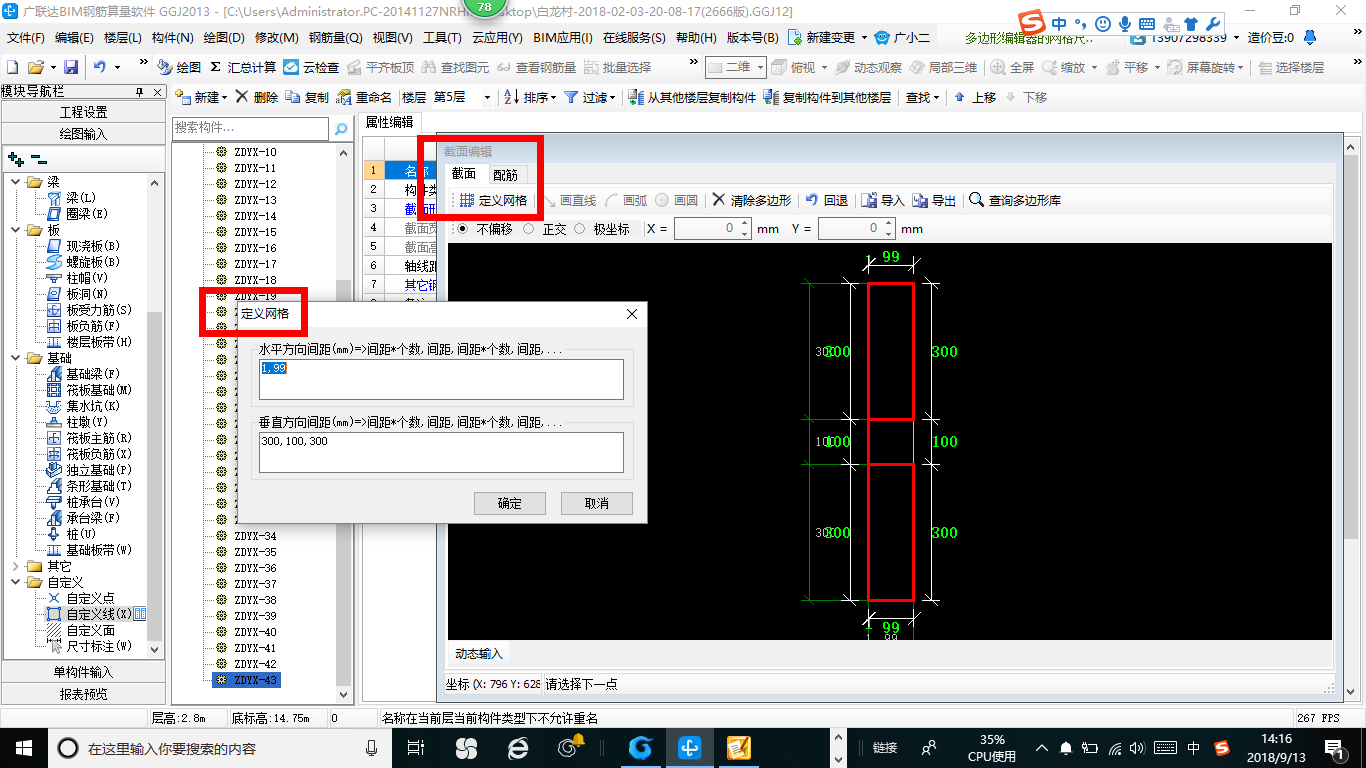The width and height of the screenshot is (1366, 768).
Task: Click 确定 in the 定义网格 dialog
Action: 510,503
